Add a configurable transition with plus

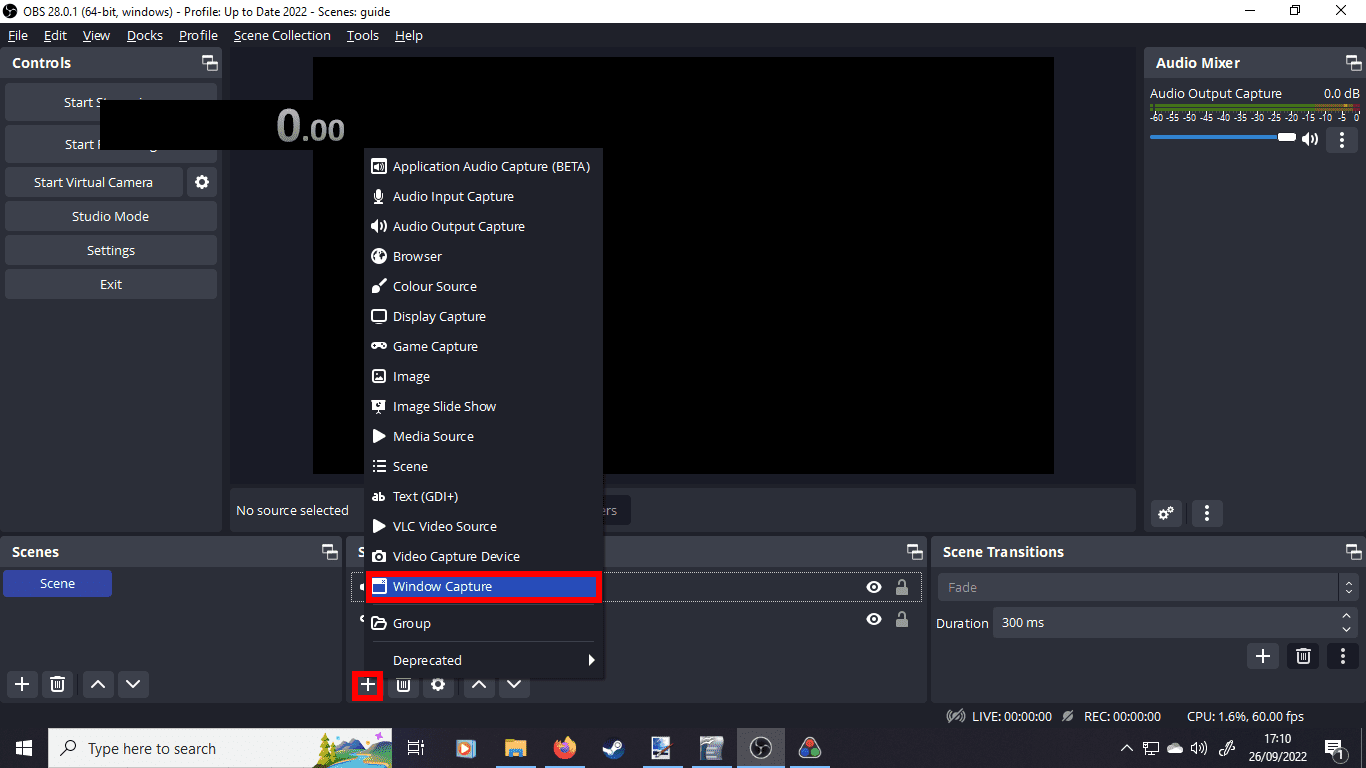pyautogui.click(x=1263, y=656)
